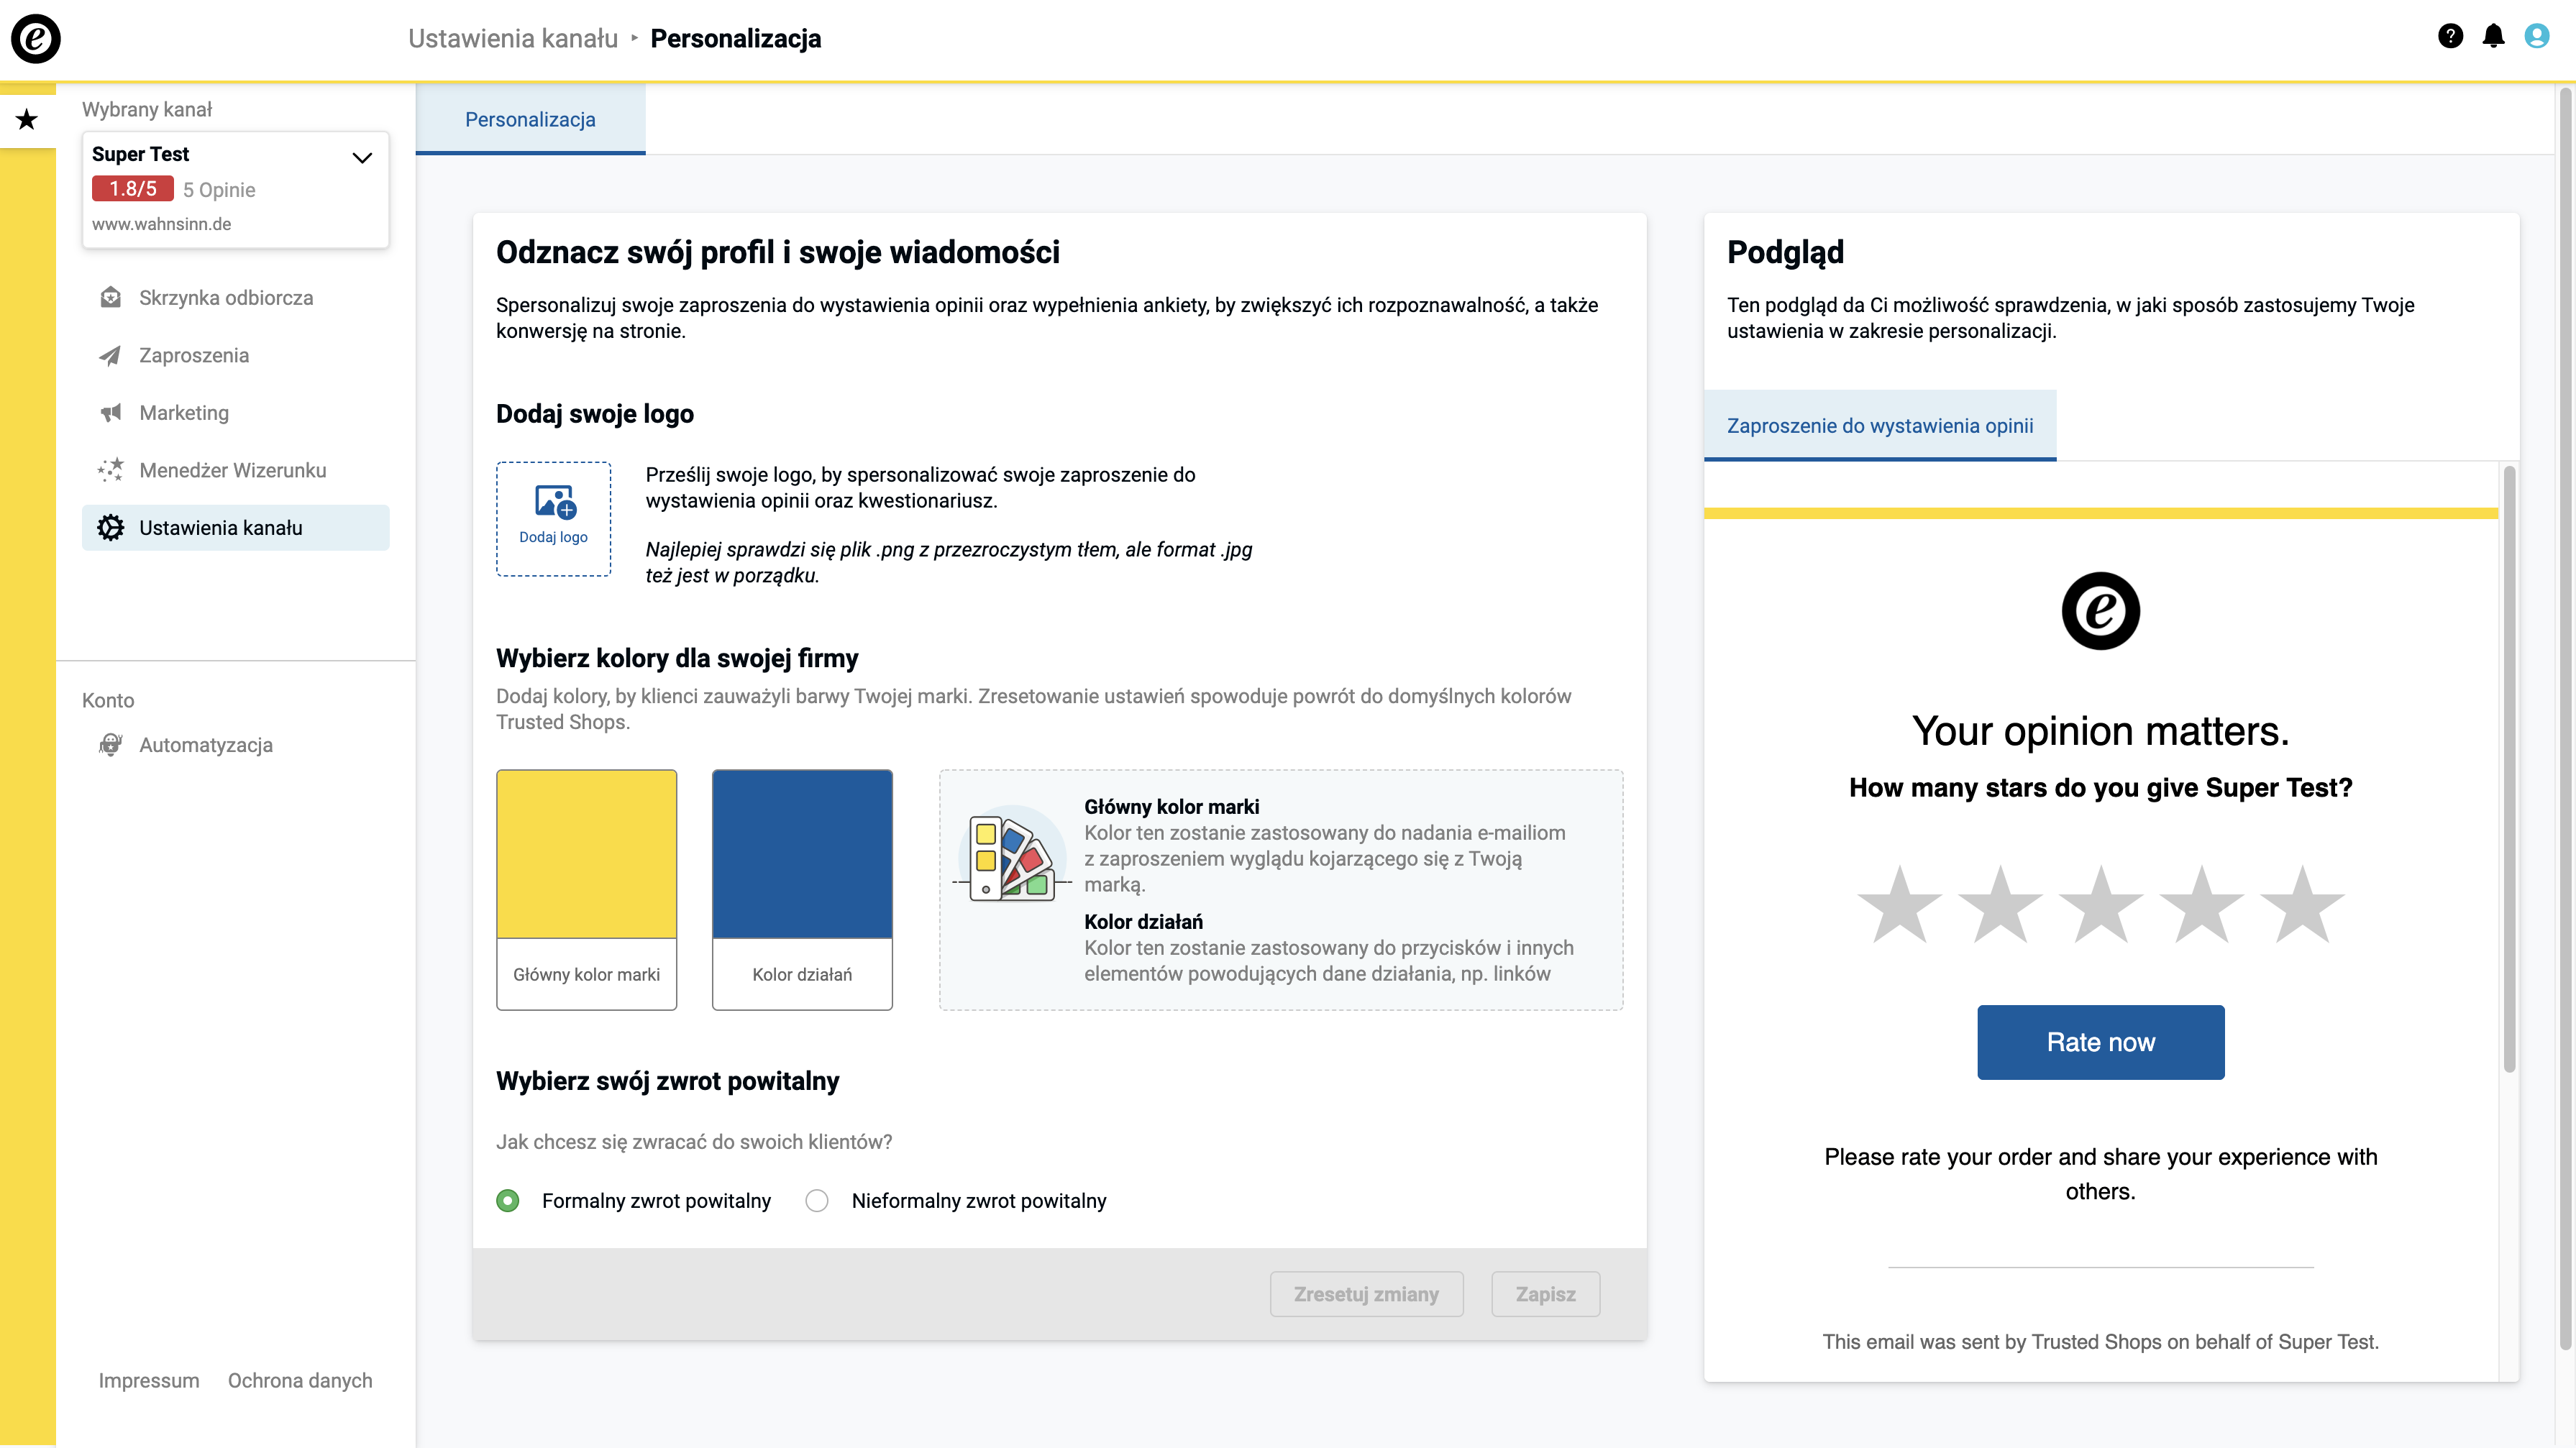The height and width of the screenshot is (1448, 2576).
Task: Open Menedżer Wizerunku menu item
Action: coord(235,470)
